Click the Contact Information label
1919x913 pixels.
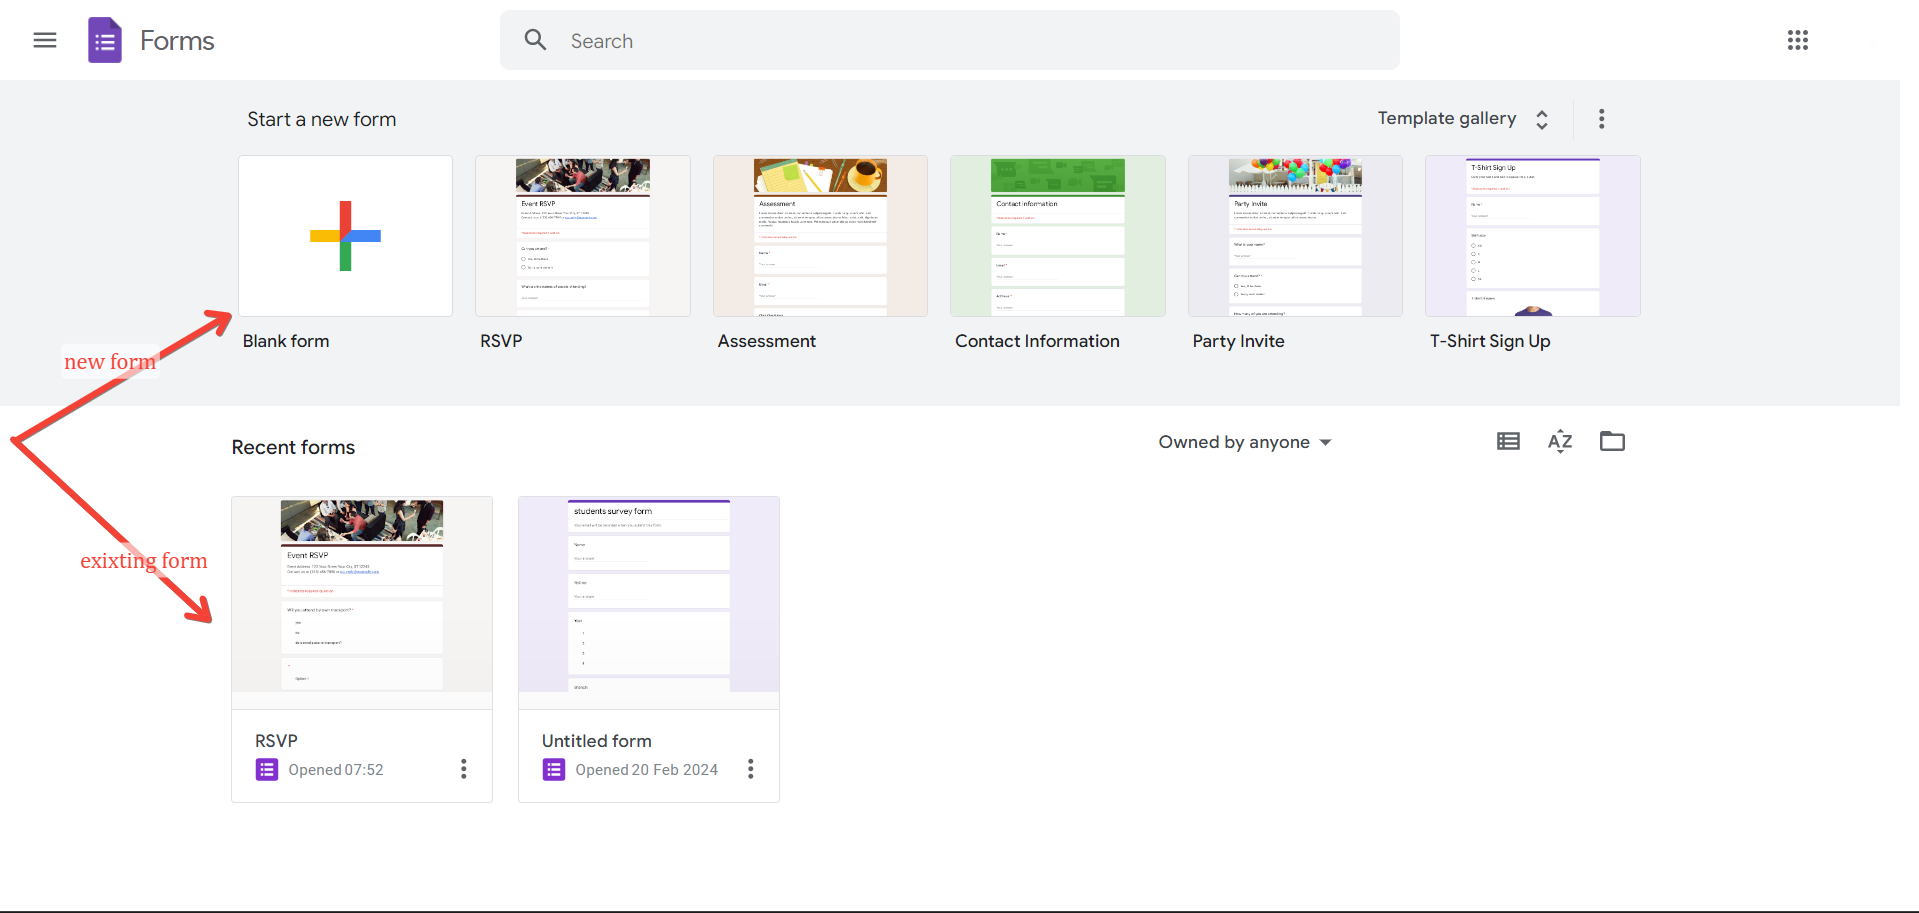pyautogui.click(x=1037, y=341)
